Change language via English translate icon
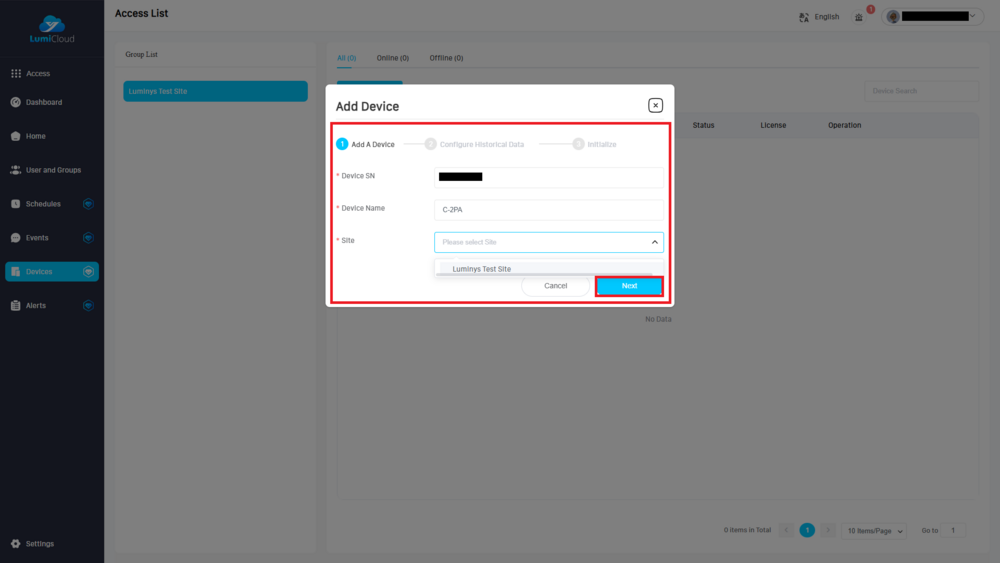This screenshot has height=563, width=1000. [x=804, y=17]
